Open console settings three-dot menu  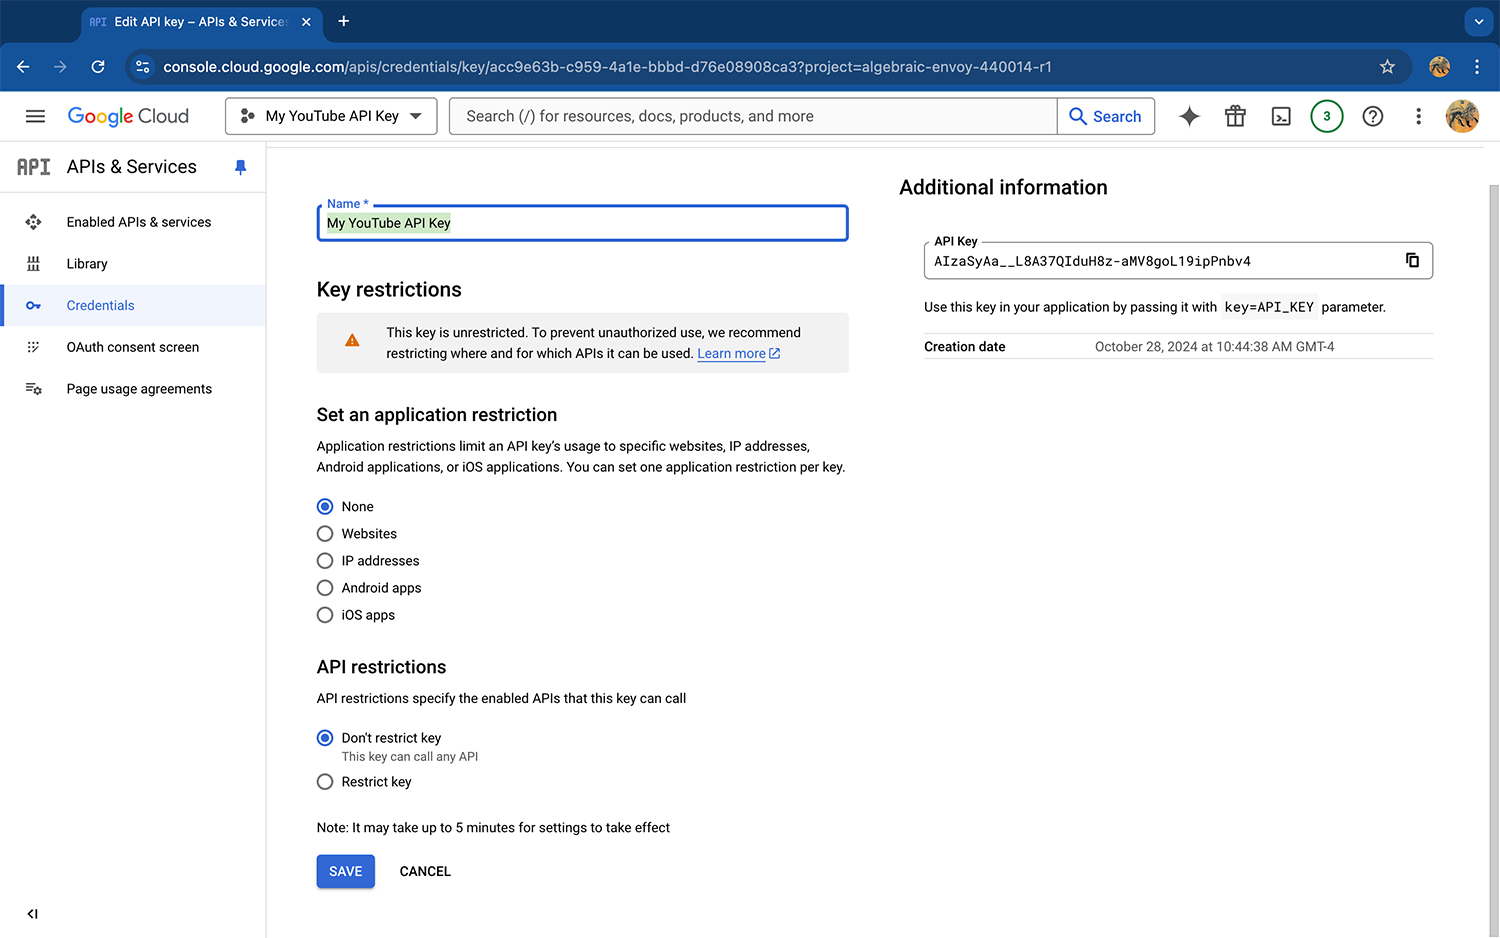click(1418, 116)
